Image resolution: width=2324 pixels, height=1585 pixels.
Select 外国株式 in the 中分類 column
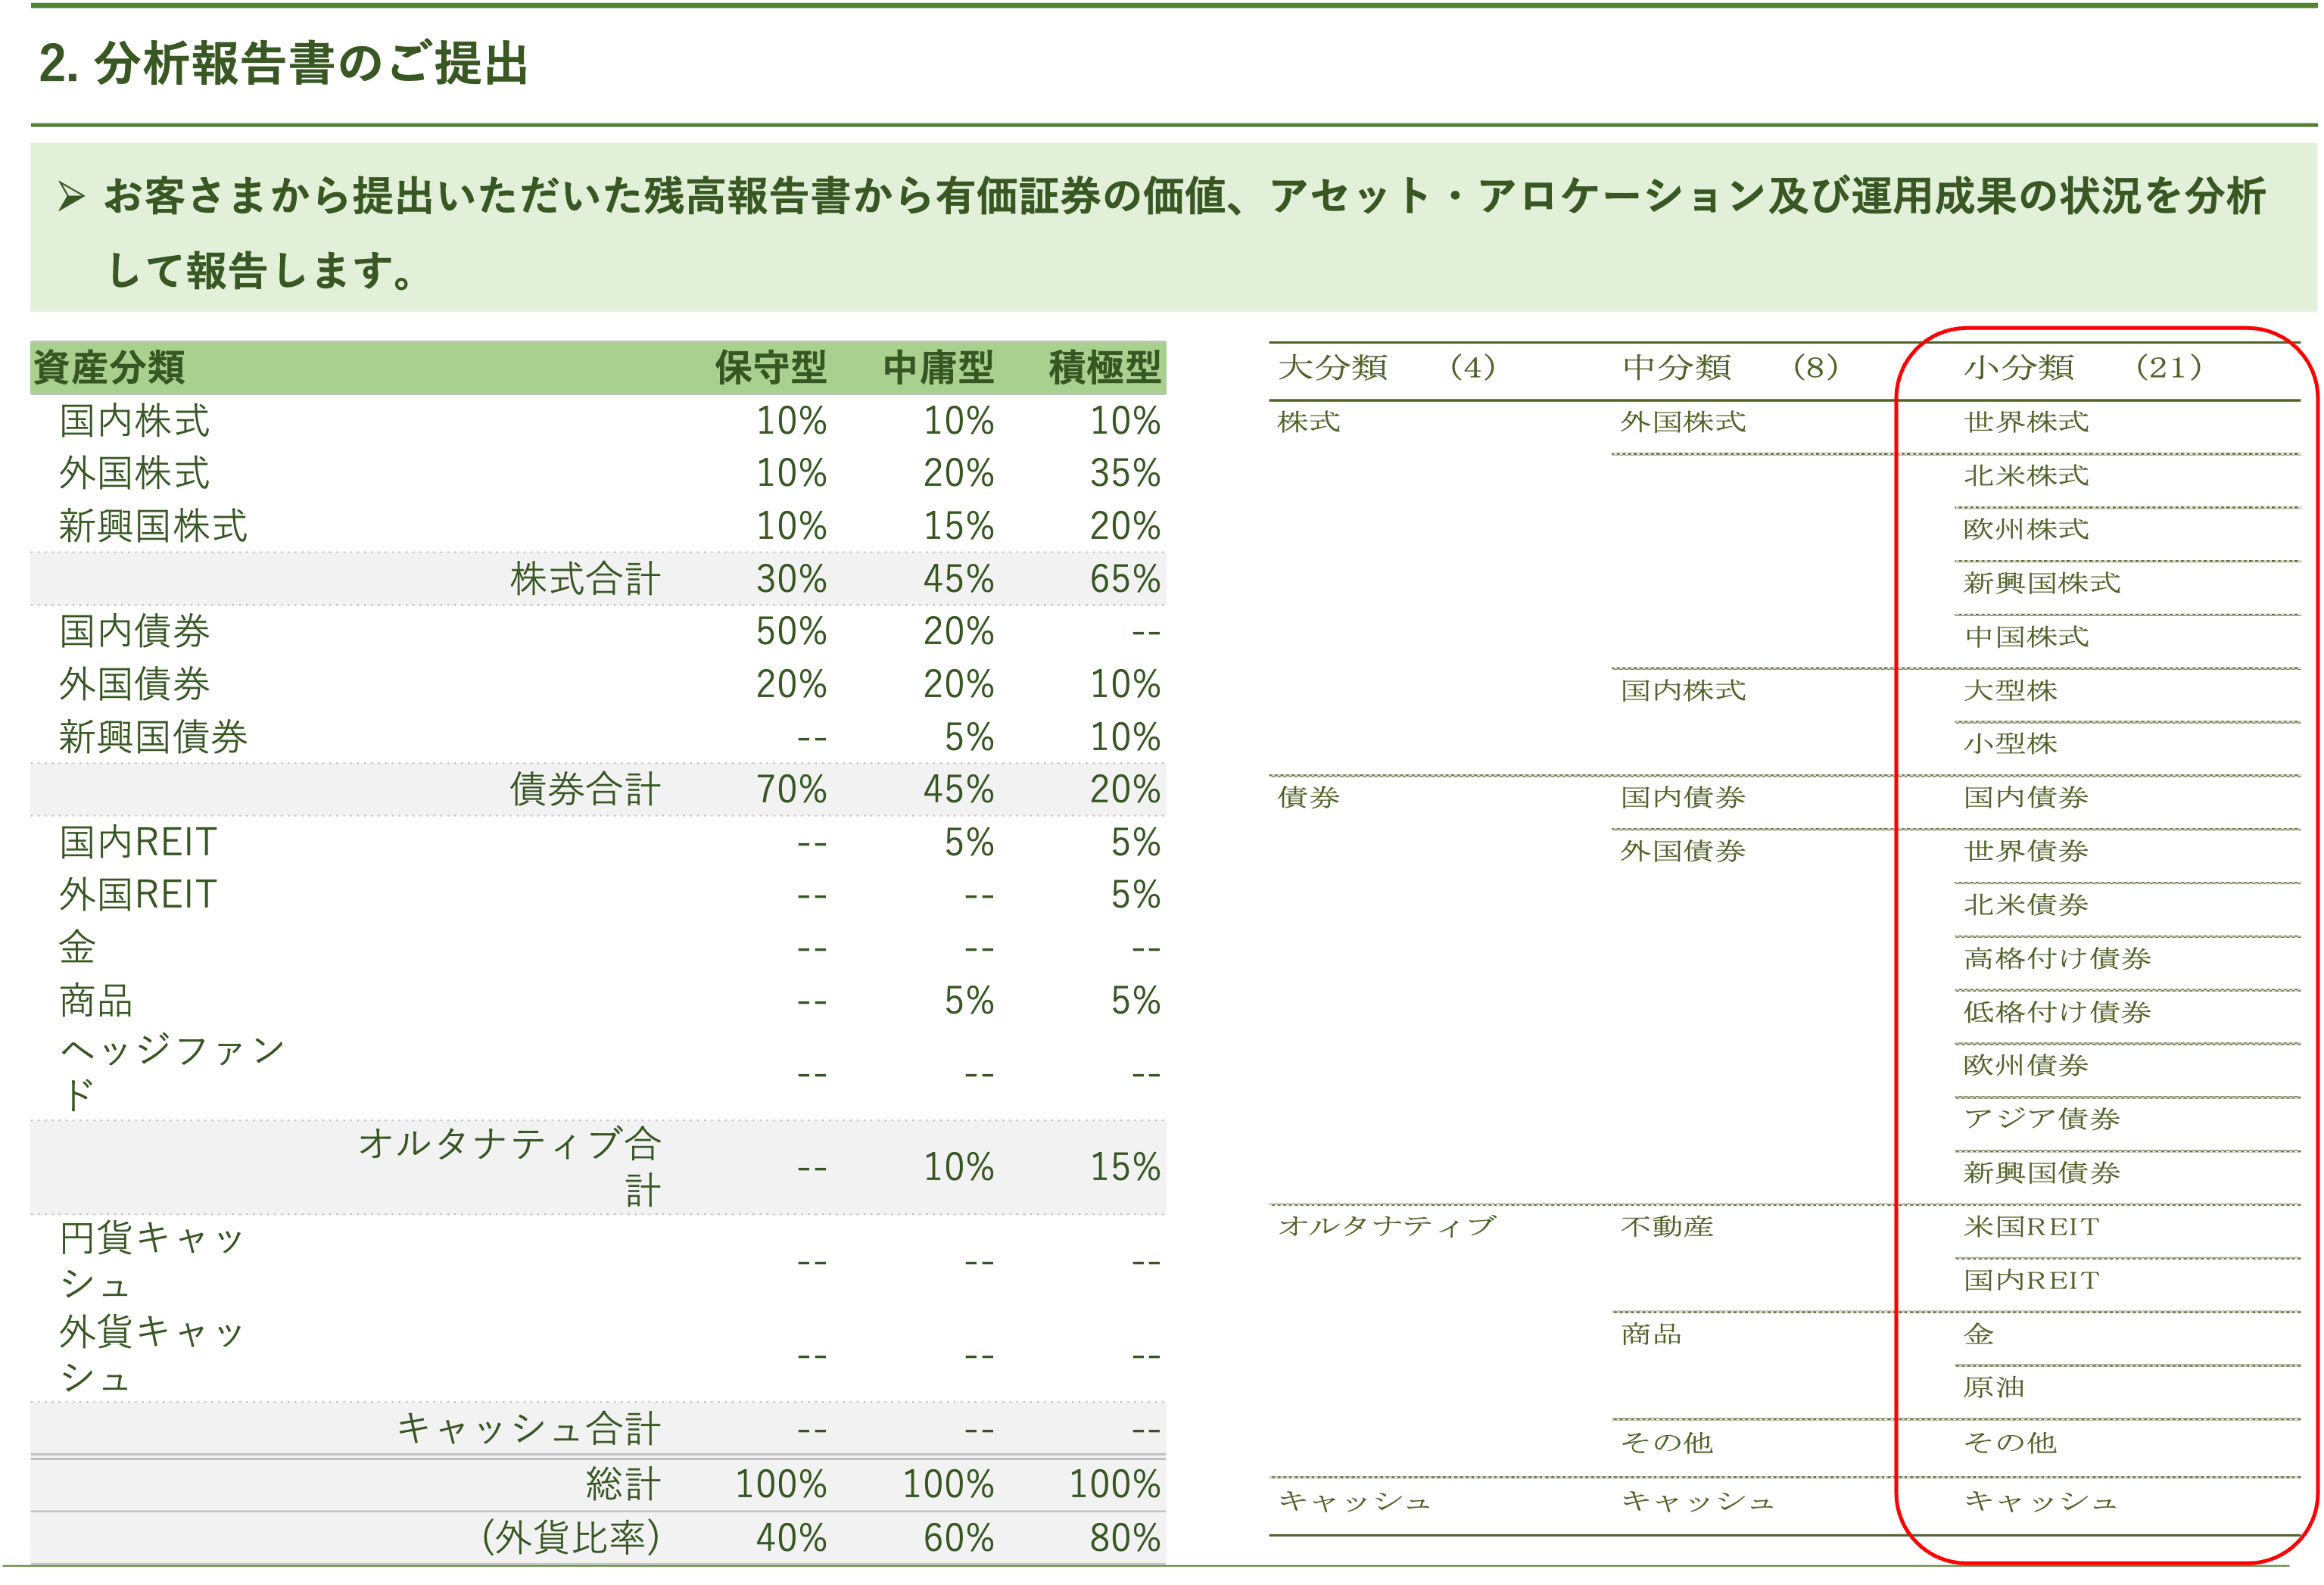pyautogui.click(x=1683, y=422)
